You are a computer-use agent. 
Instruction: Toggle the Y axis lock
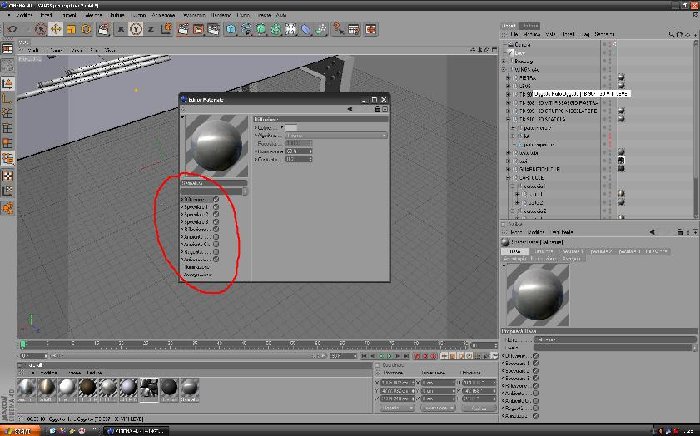click(x=136, y=29)
